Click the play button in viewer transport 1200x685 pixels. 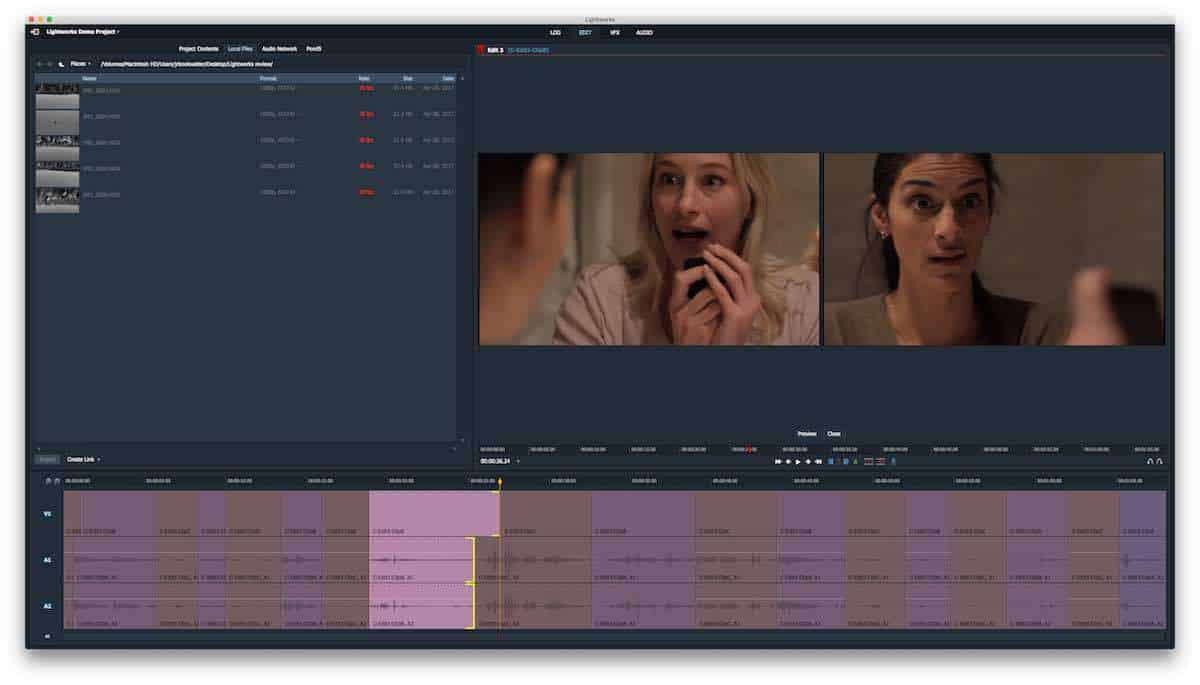pos(798,461)
